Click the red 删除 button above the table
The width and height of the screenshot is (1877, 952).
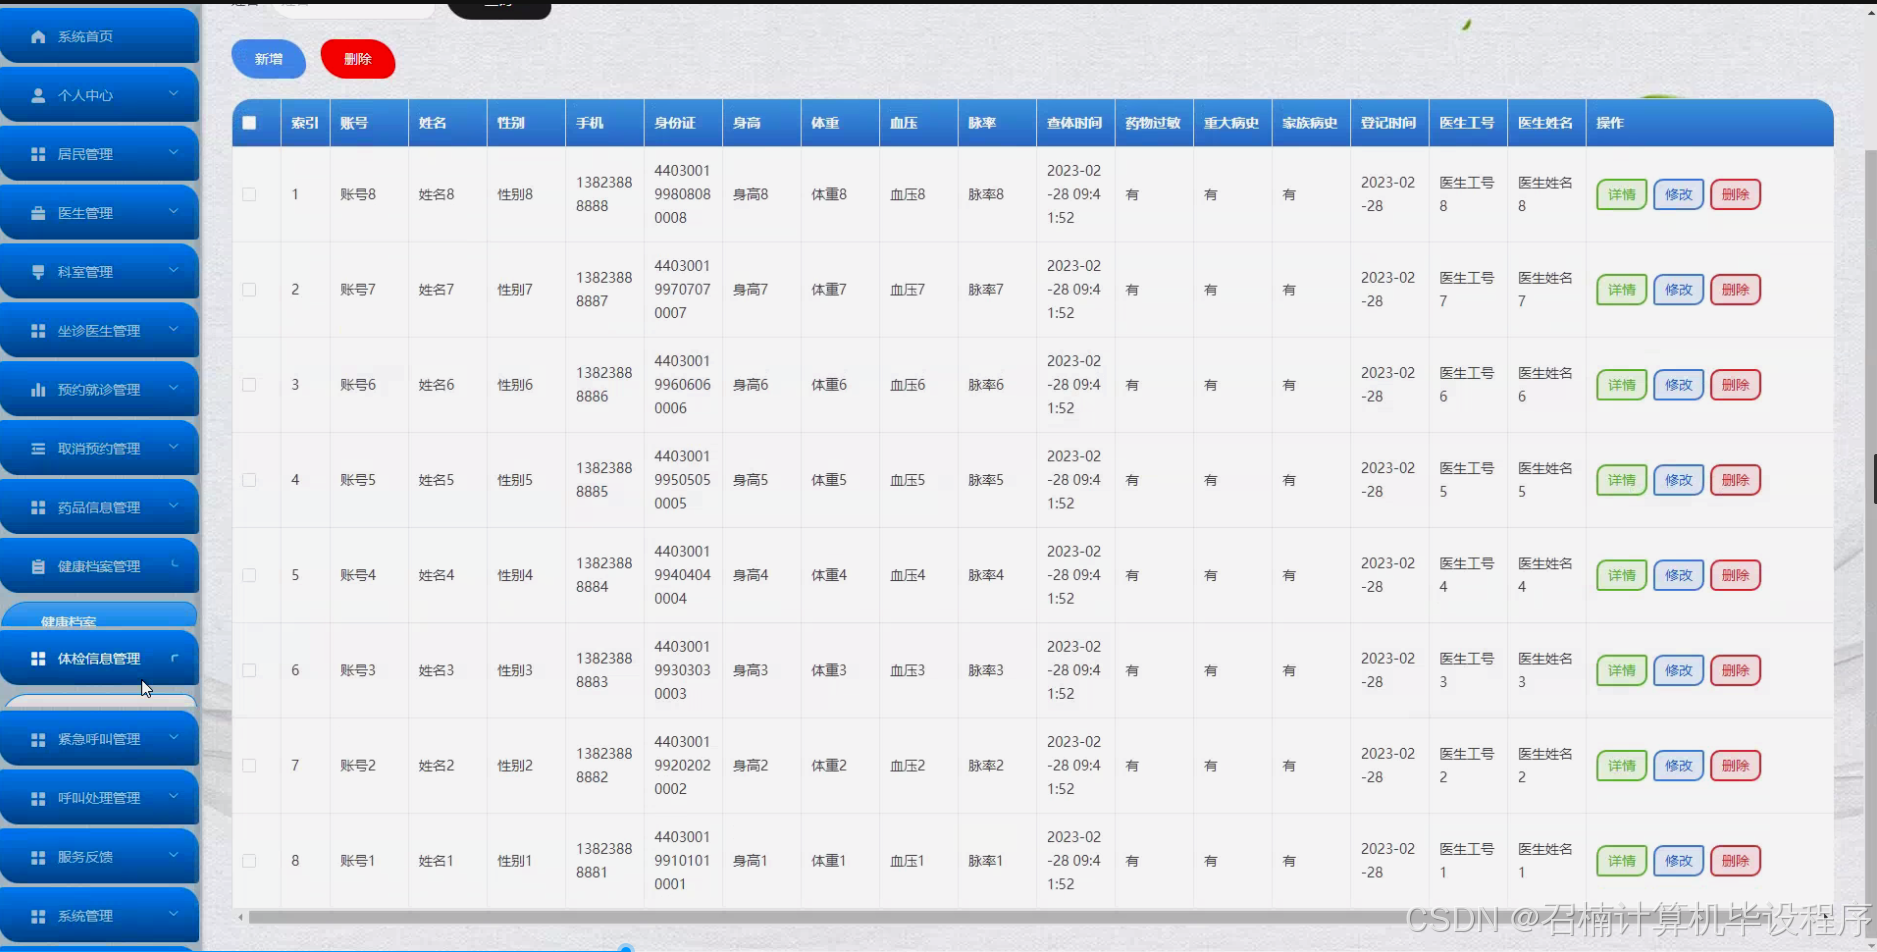click(358, 59)
